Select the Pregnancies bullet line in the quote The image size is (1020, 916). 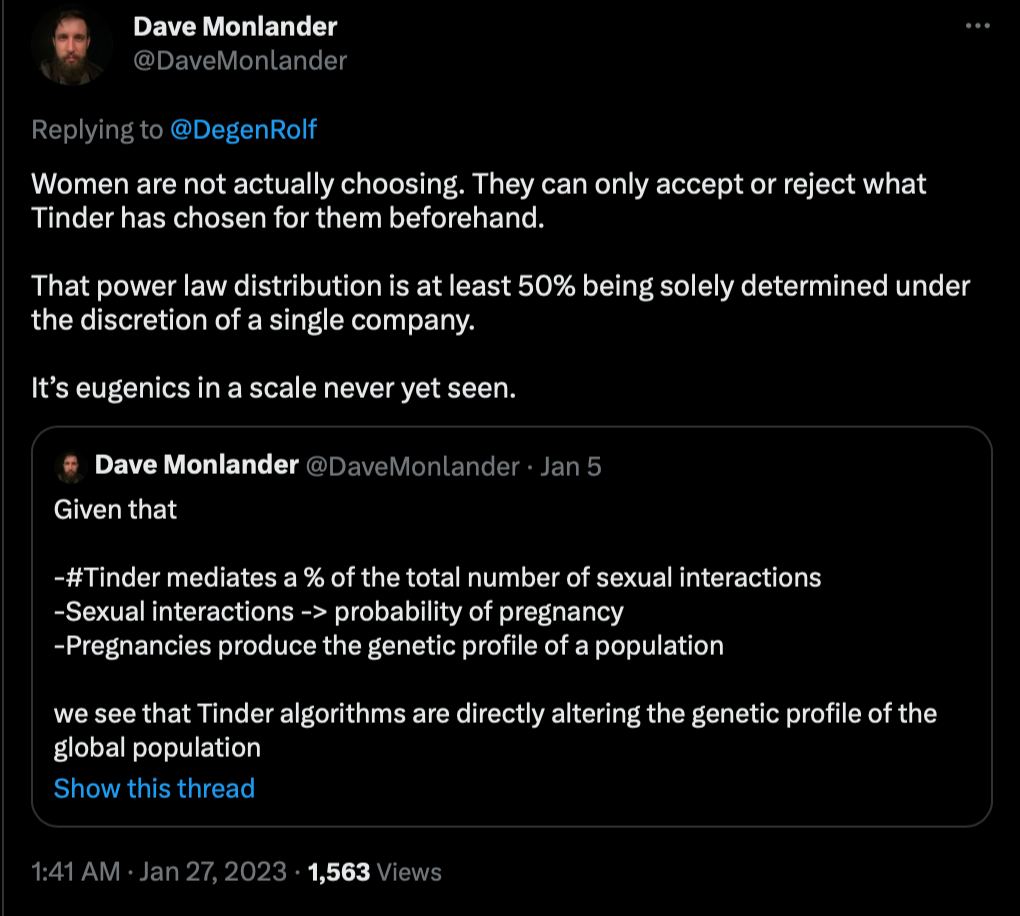[x=388, y=645]
